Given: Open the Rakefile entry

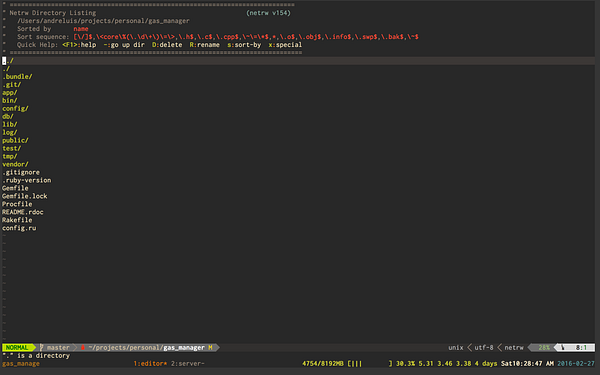Looking at the screenshot, I should (x=17, y=220).
